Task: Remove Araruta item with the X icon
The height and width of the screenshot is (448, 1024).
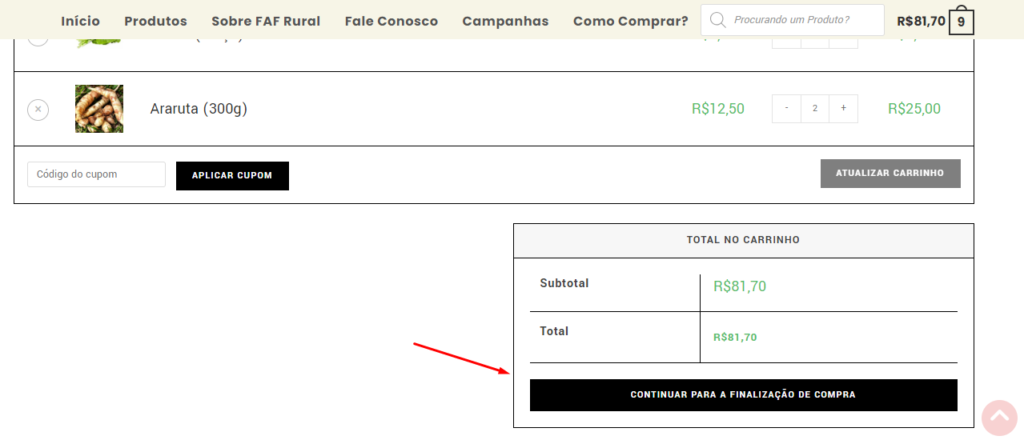Action: point(38,109)
